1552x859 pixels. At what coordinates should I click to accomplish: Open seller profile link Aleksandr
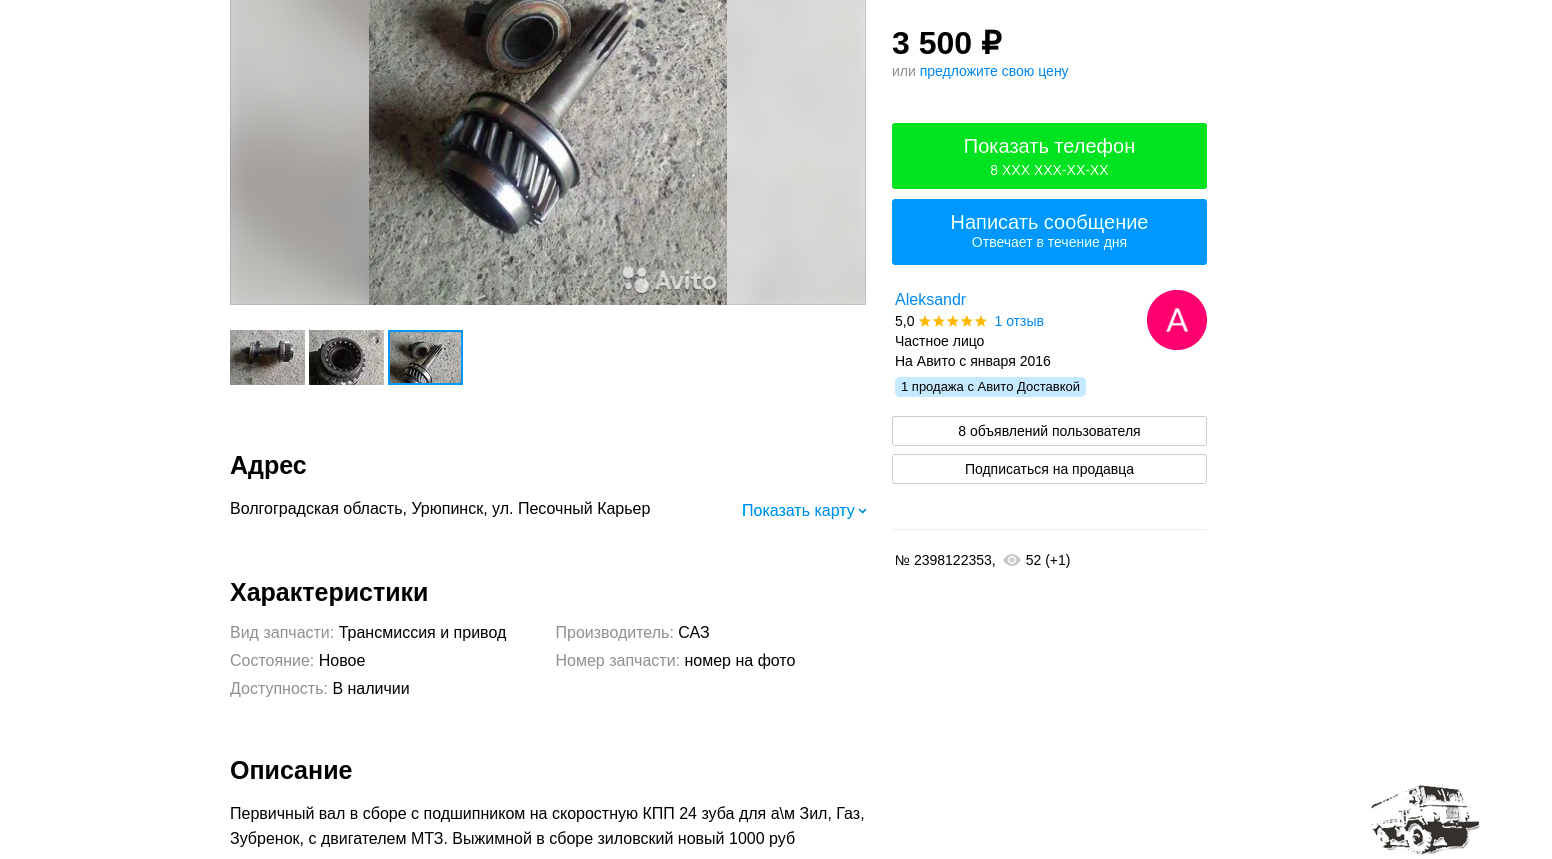coord(930,300)
